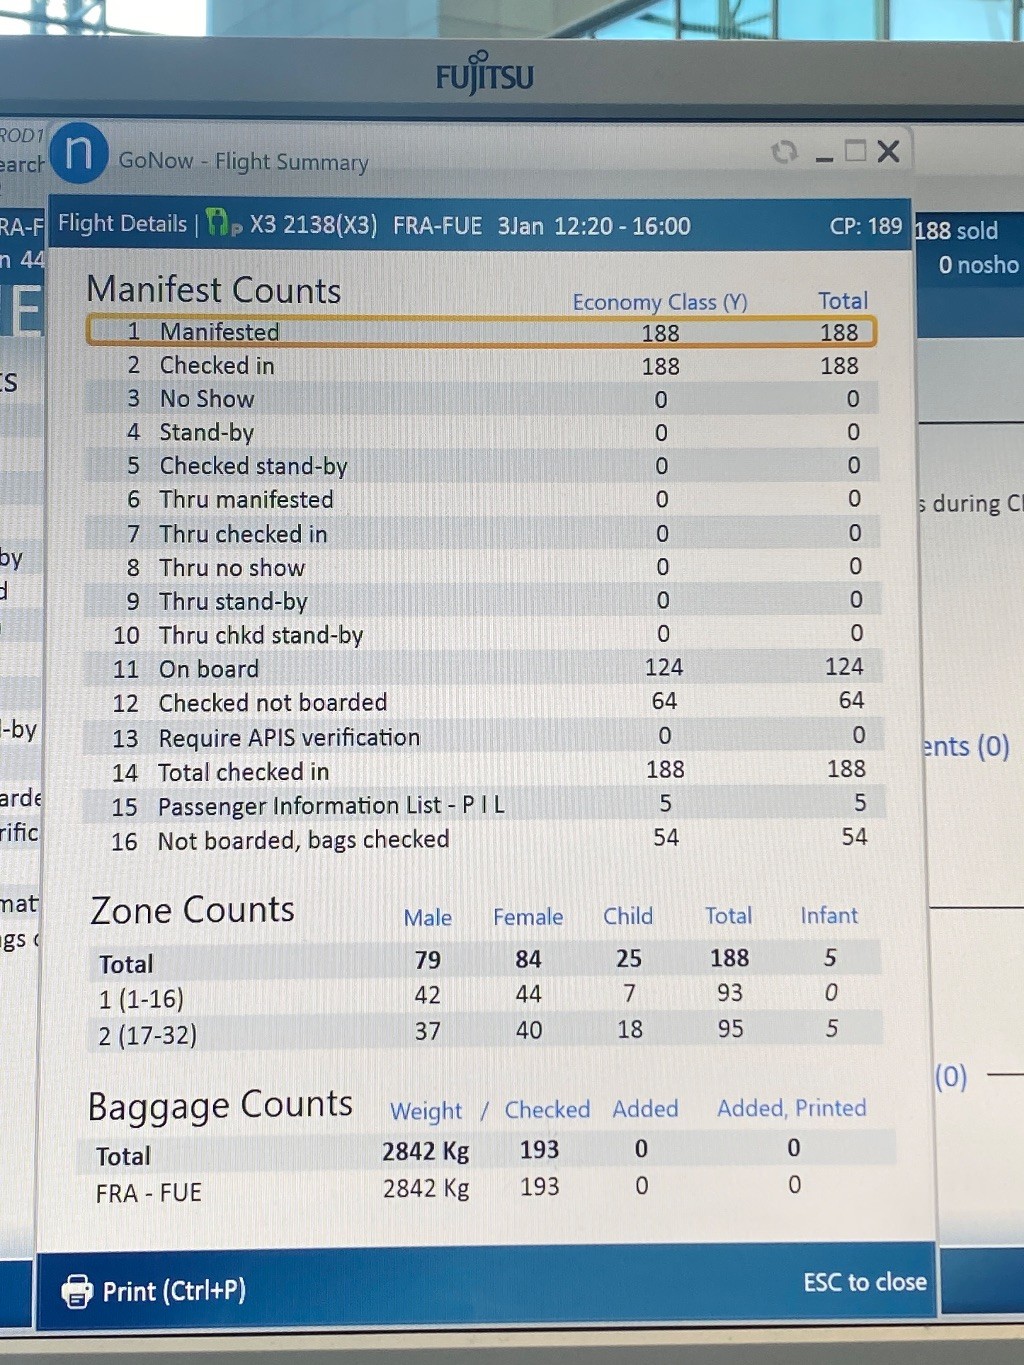Click the Not boarded, bags checked row
1024x1365 pixels.
480,840
